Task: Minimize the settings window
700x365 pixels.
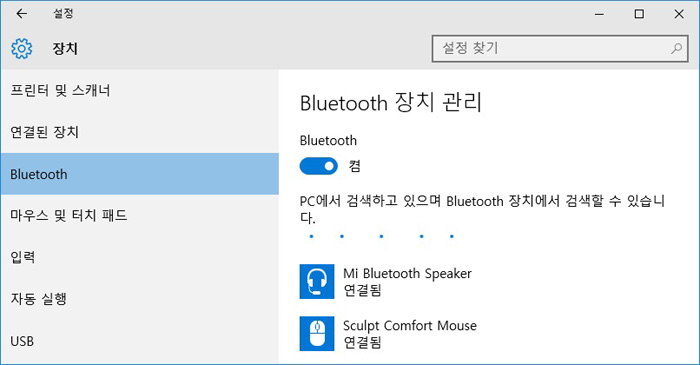Action: (599, 14)
